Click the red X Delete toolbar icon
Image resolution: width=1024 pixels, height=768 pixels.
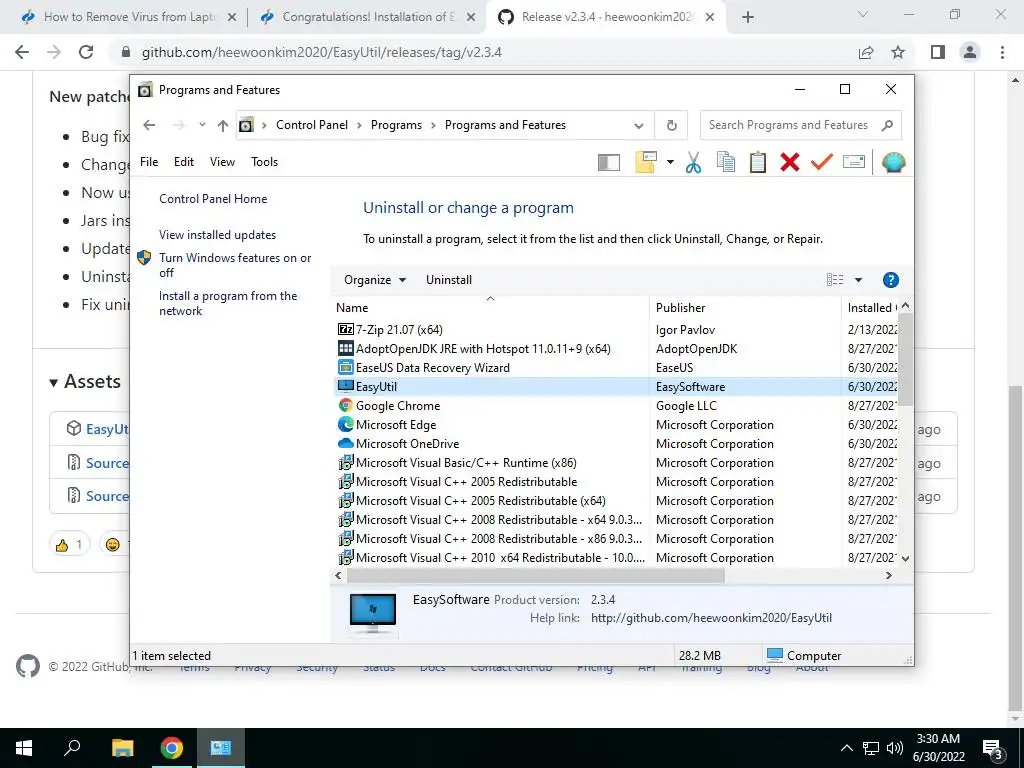[x=790, y=162]
